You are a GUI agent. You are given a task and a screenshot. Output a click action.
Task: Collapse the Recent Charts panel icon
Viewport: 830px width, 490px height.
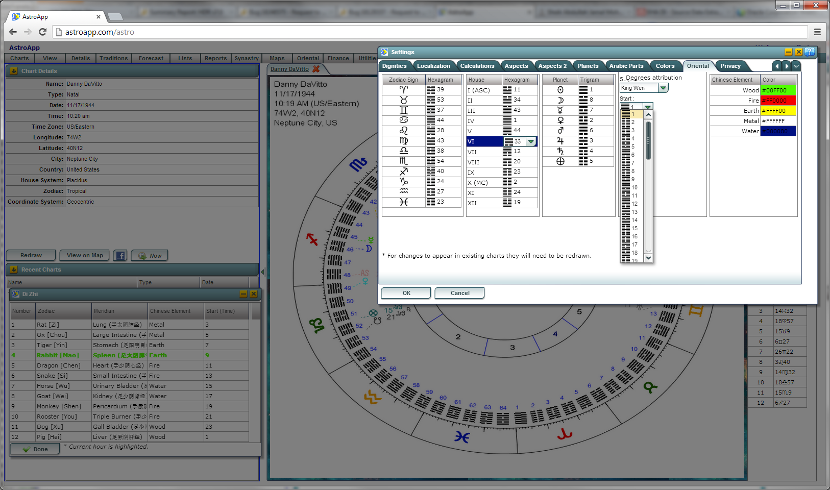pyautogui.click(x=12, y=270)
